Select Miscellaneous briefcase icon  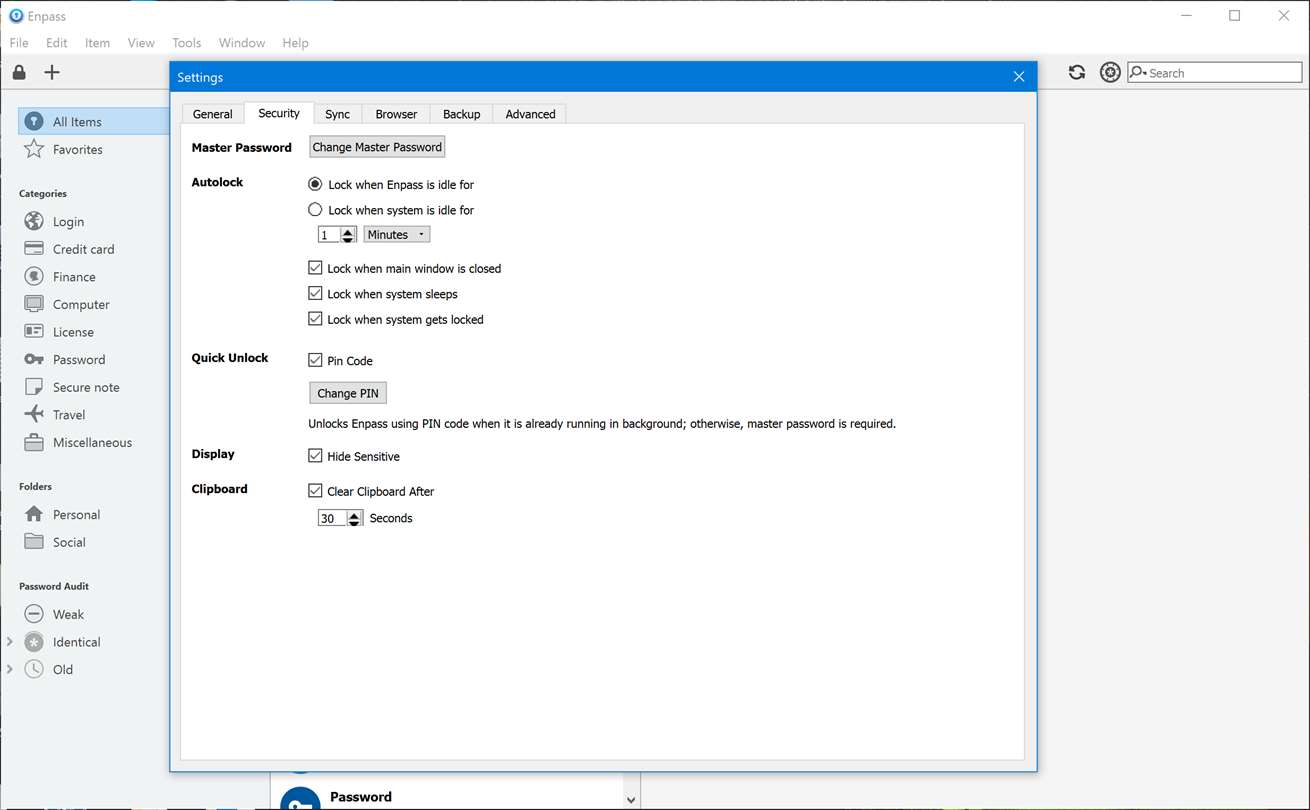click(x=34, y=442)
